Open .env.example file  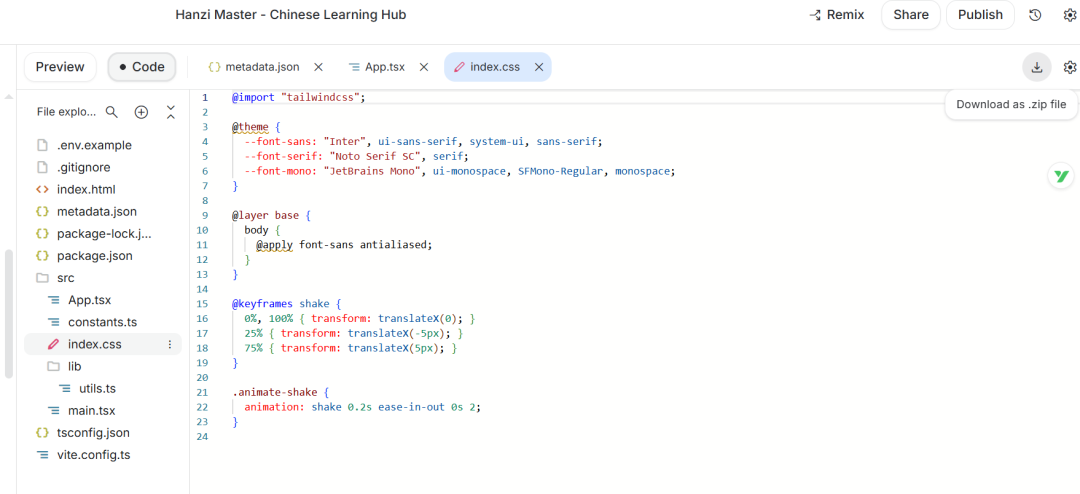[x=94, y=145]
